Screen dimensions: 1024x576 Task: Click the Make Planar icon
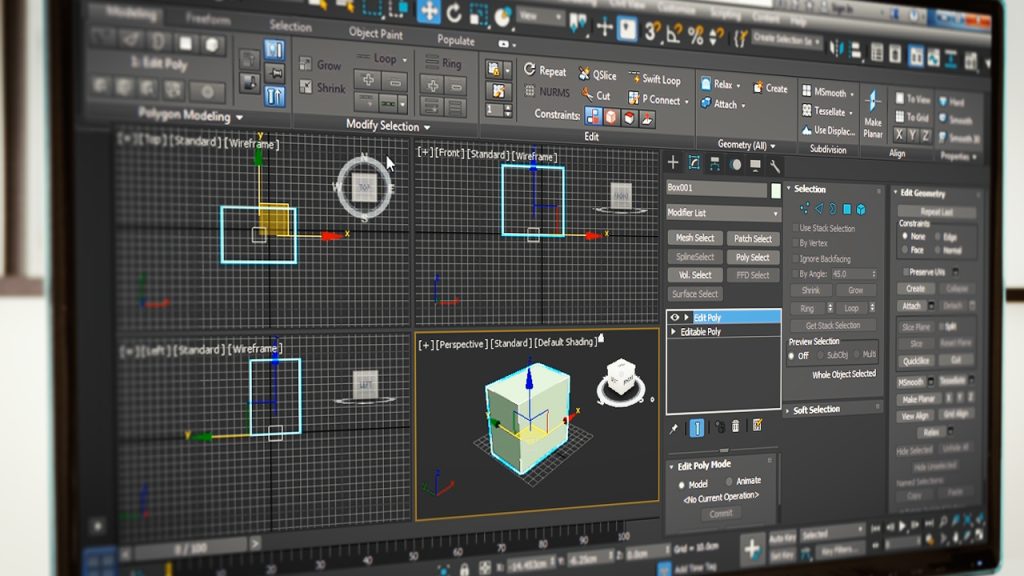(x=873, y=102)
